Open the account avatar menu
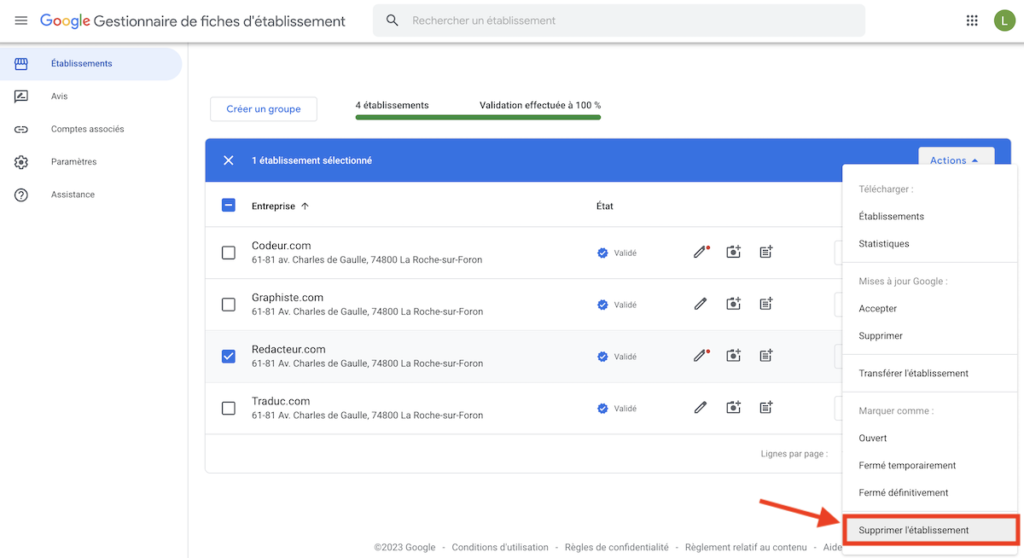Image resolution: width=1024 pixels, height=558 pixels. click(1004, 20)
